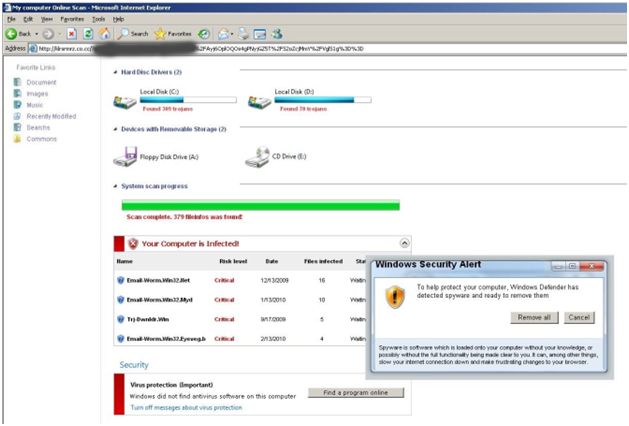Open the Favorites menu

tap(72, 19)
